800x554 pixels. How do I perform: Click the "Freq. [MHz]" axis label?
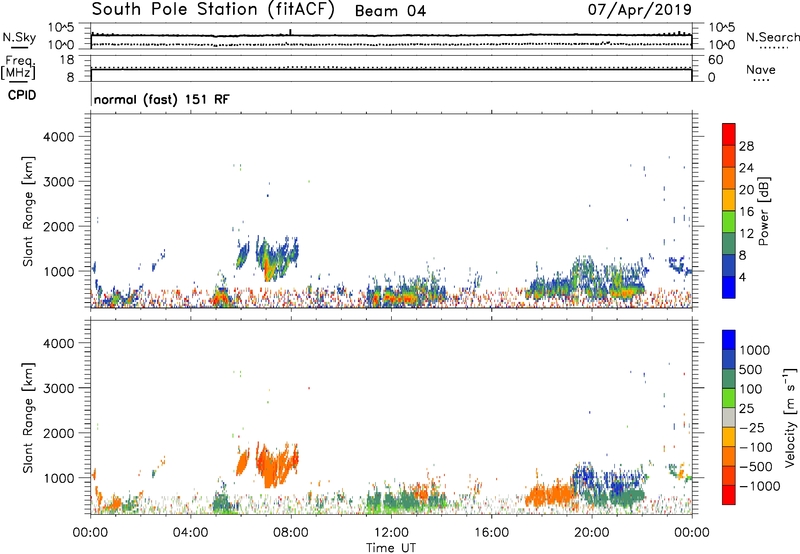[18, 68]
